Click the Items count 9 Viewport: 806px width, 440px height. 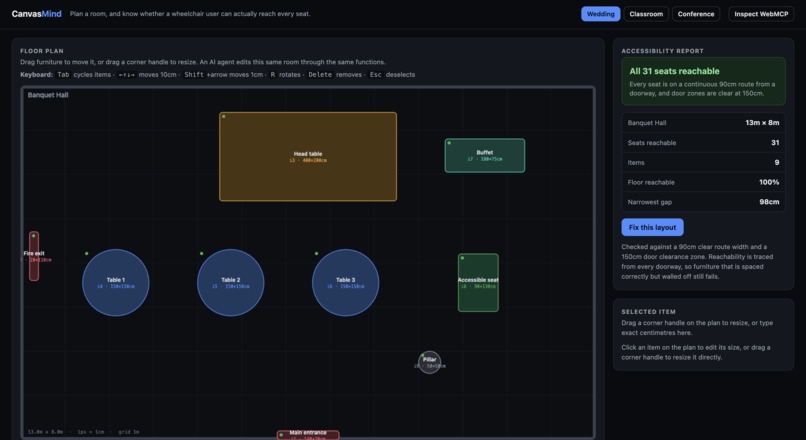(x=777, y=162)
